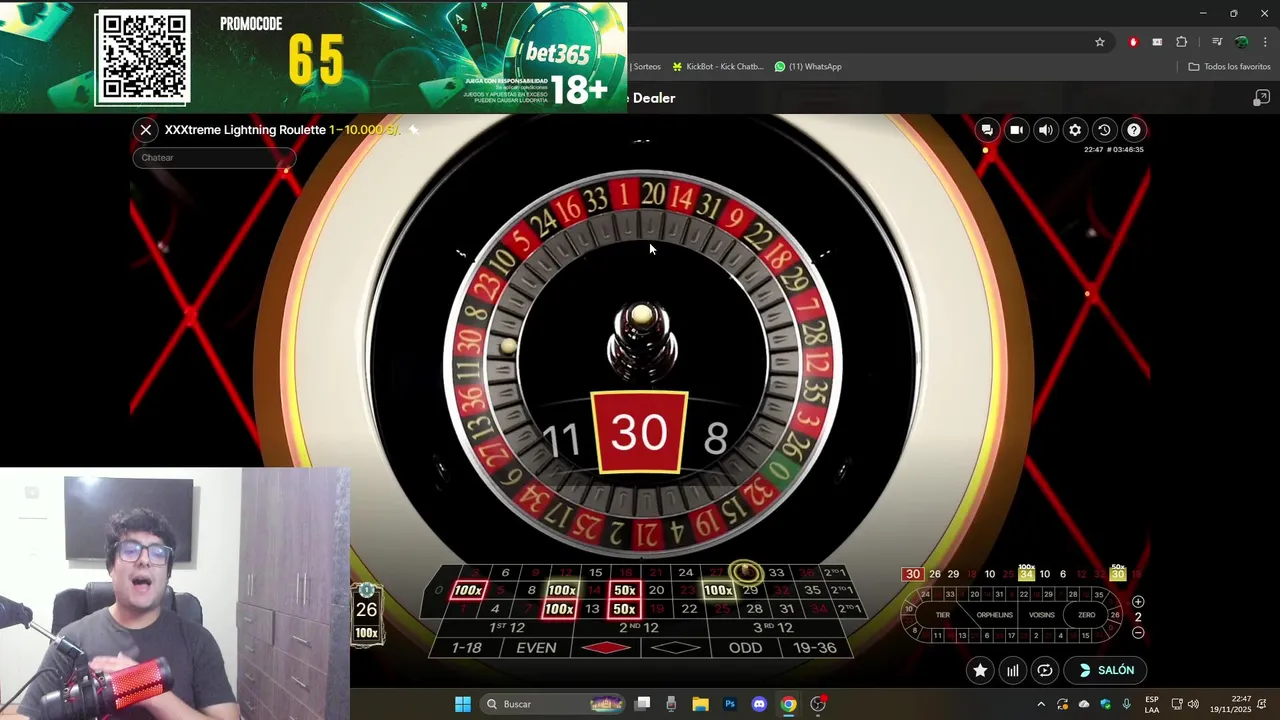
Task: Click highlighted 34 100x result in history
Action: (1026, 573)
